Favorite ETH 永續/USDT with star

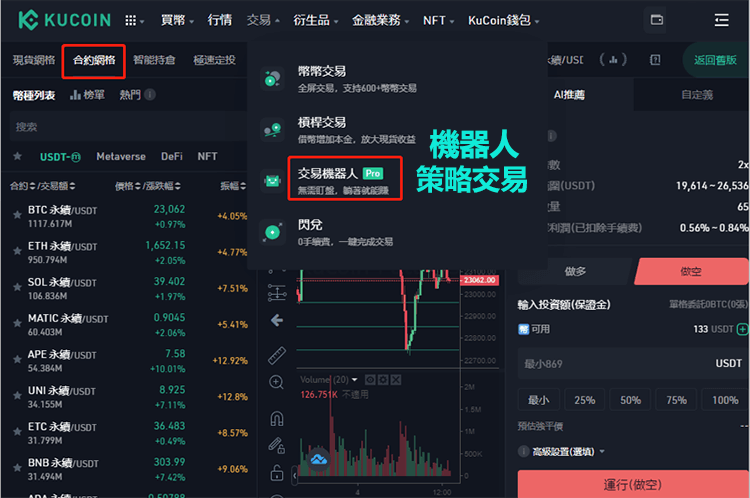click(x=17, y=251)
